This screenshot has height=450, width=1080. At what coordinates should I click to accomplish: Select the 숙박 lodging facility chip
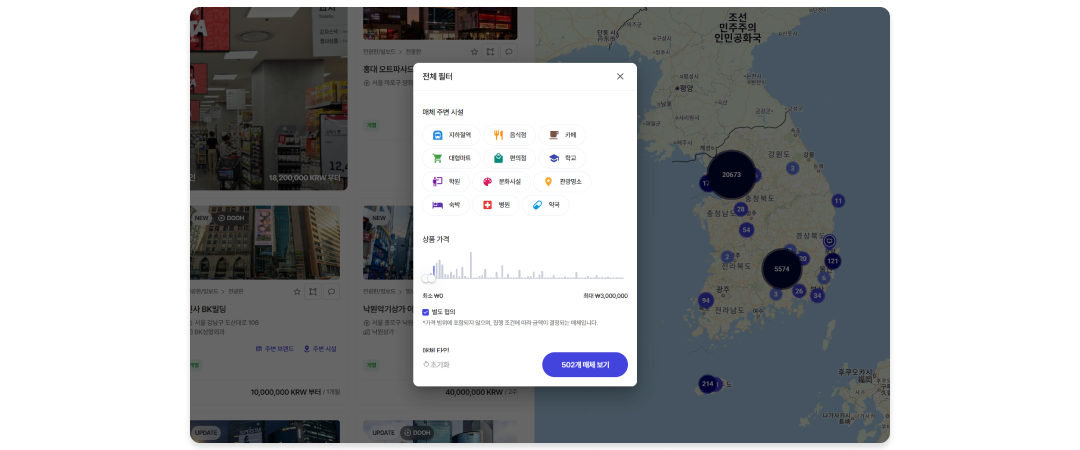point(446,205)
